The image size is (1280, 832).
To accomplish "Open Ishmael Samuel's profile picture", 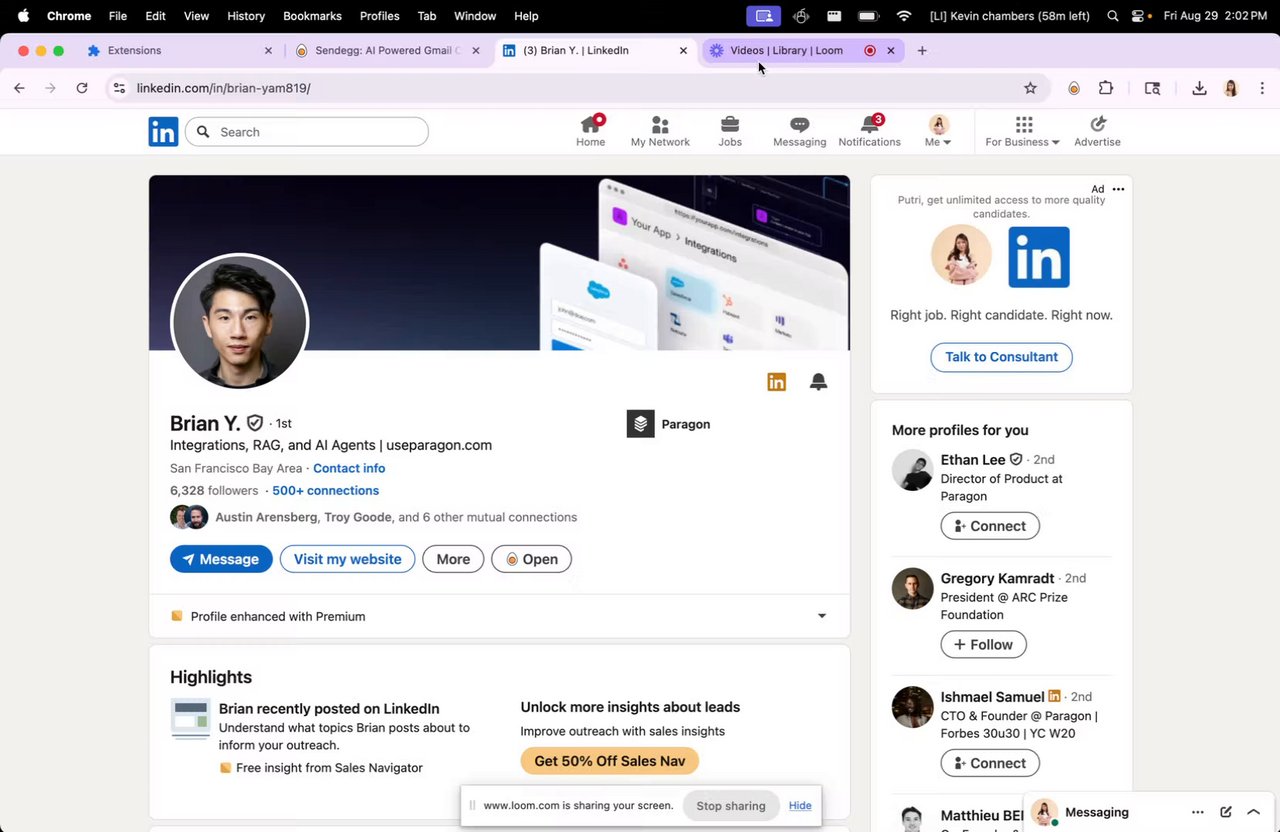I will coord(912,707).
